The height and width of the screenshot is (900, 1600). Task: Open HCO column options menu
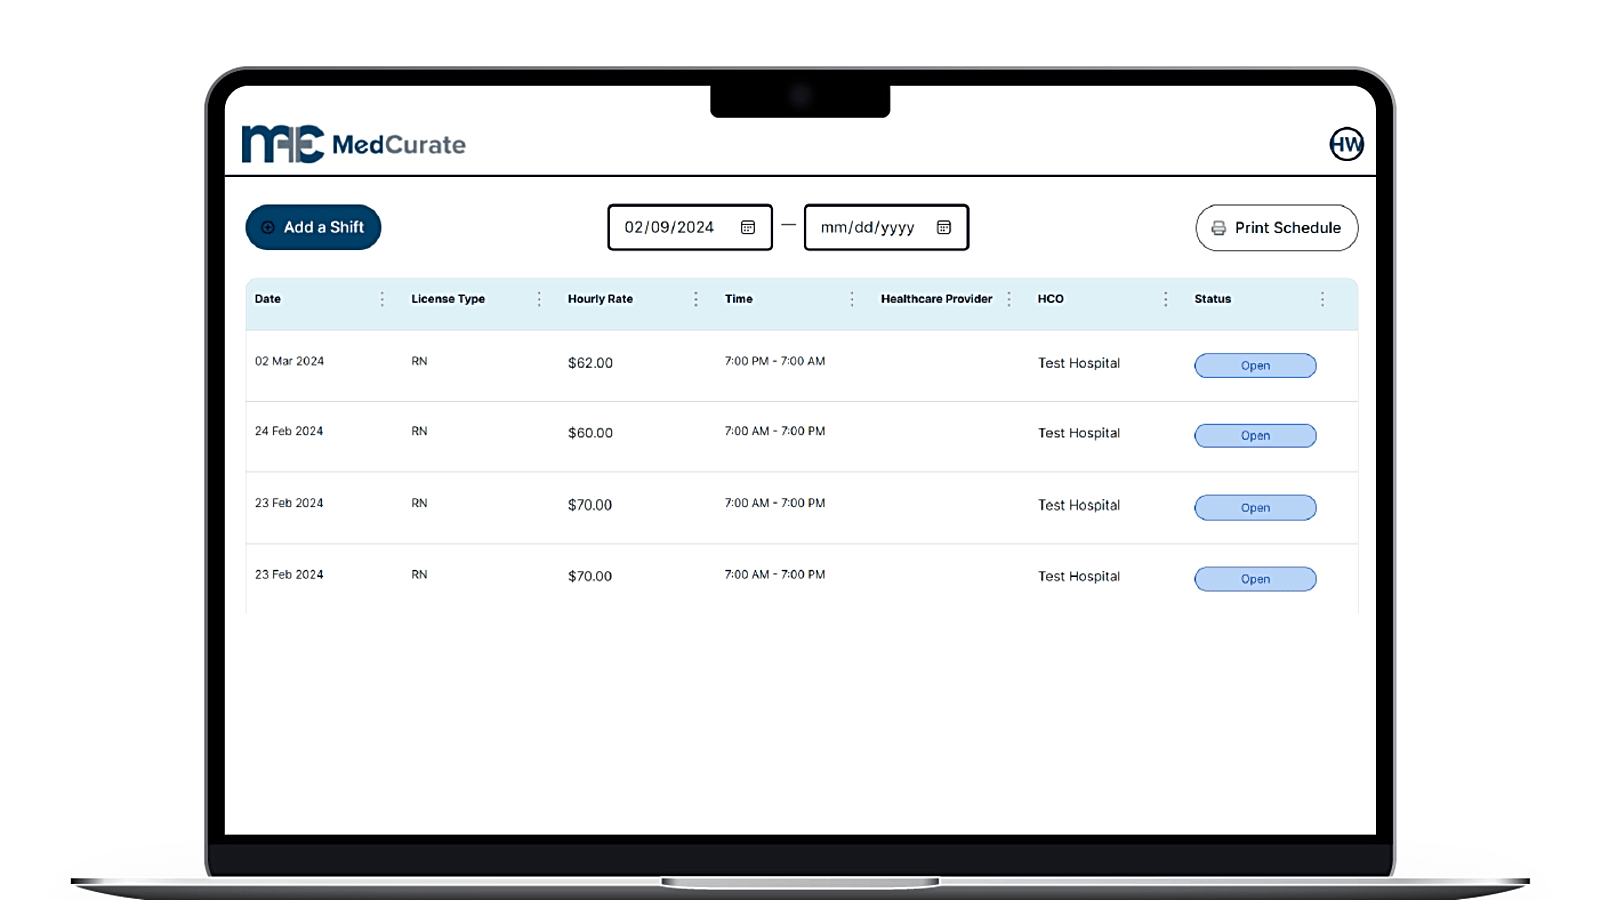click(1166, 299)
